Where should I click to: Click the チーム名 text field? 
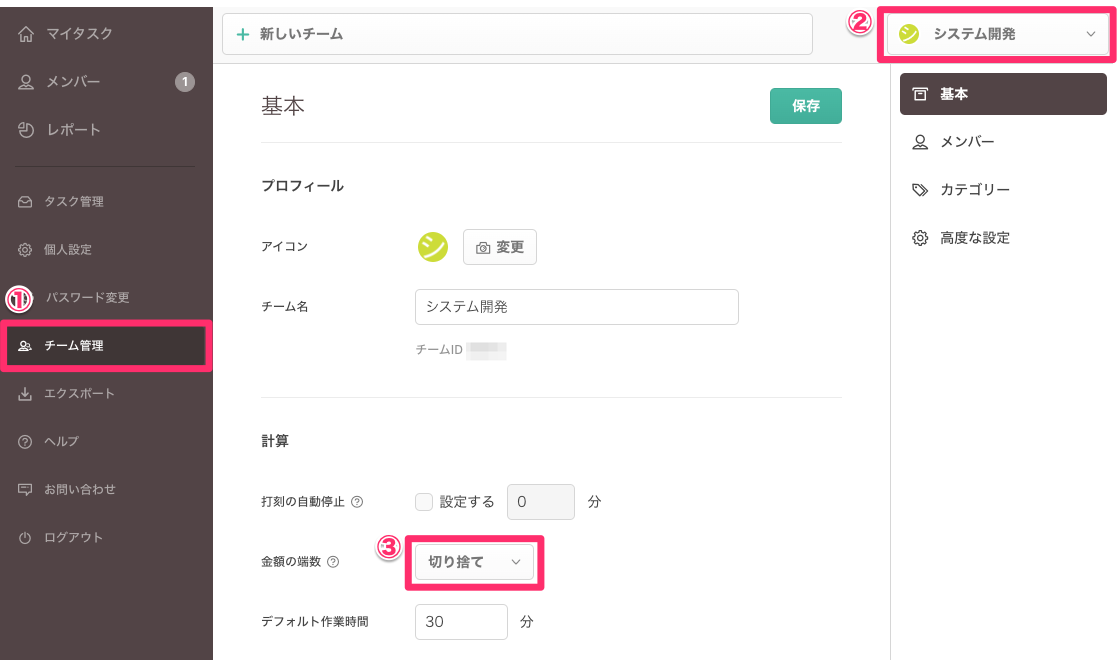(x=576, y=307)
